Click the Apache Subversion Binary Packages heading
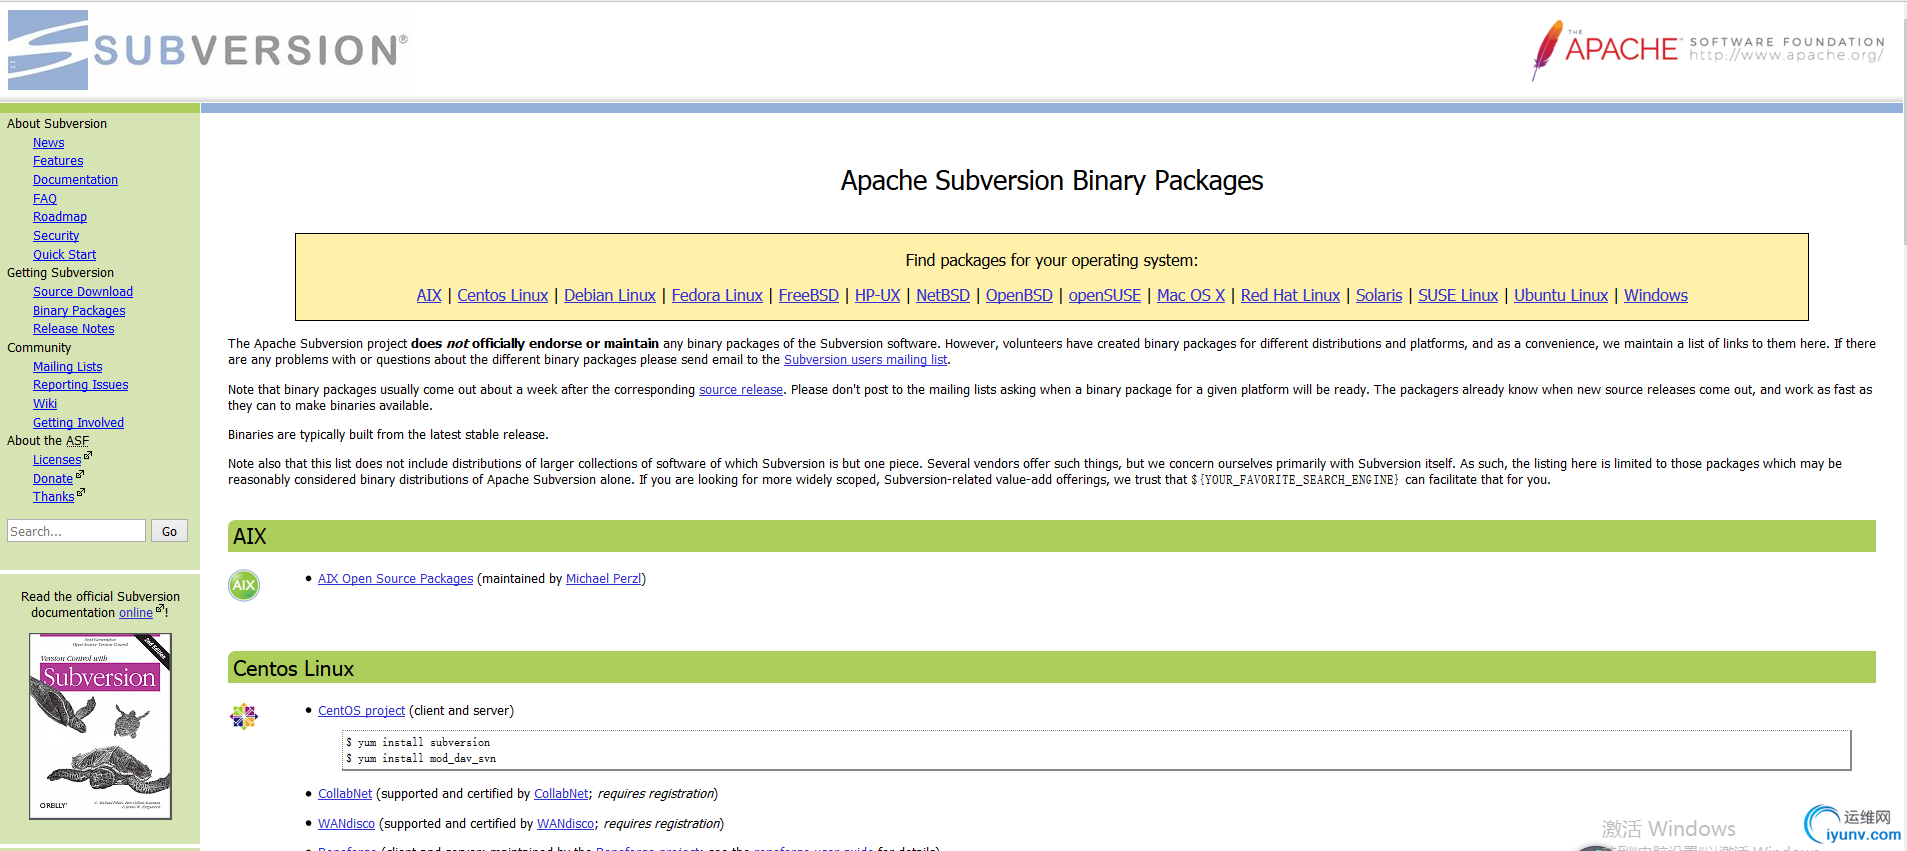This screenshot has width=1907, height=851. (x=1052, y=181)
